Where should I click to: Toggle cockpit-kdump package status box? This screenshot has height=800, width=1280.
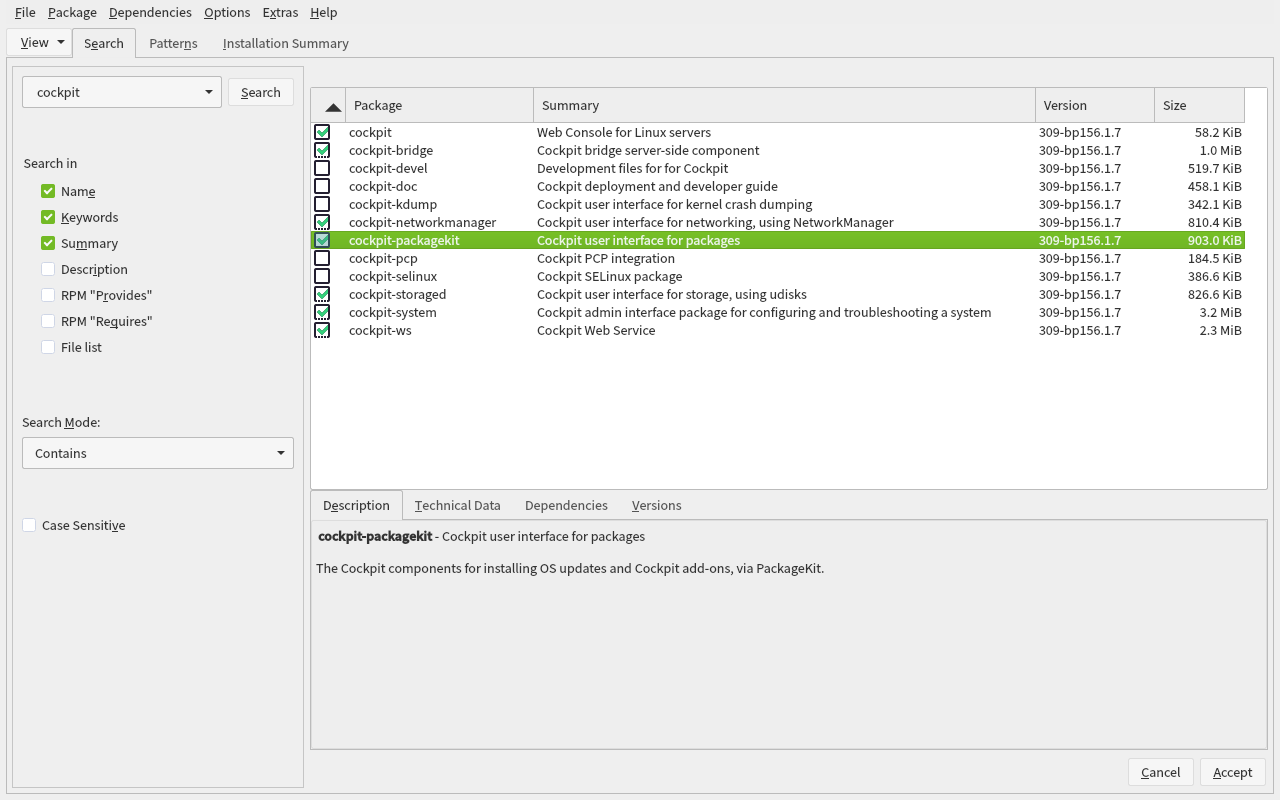click(322, 204)
